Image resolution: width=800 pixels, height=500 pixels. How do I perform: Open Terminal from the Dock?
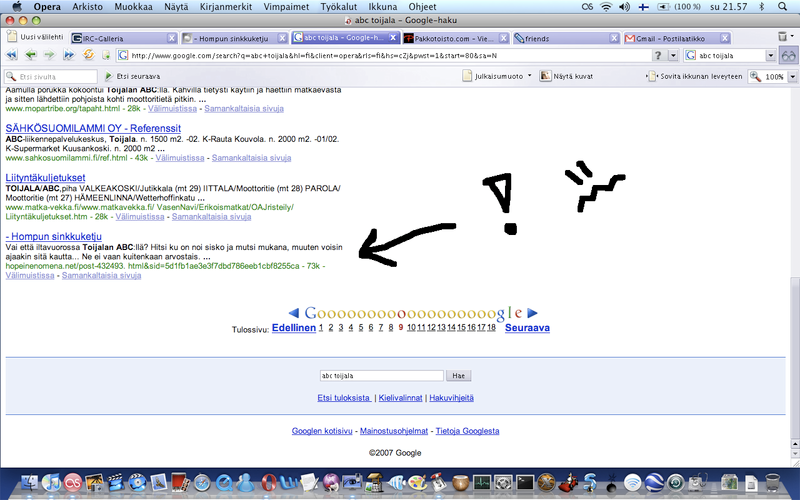pyautogui.click(x=524, y=482)
